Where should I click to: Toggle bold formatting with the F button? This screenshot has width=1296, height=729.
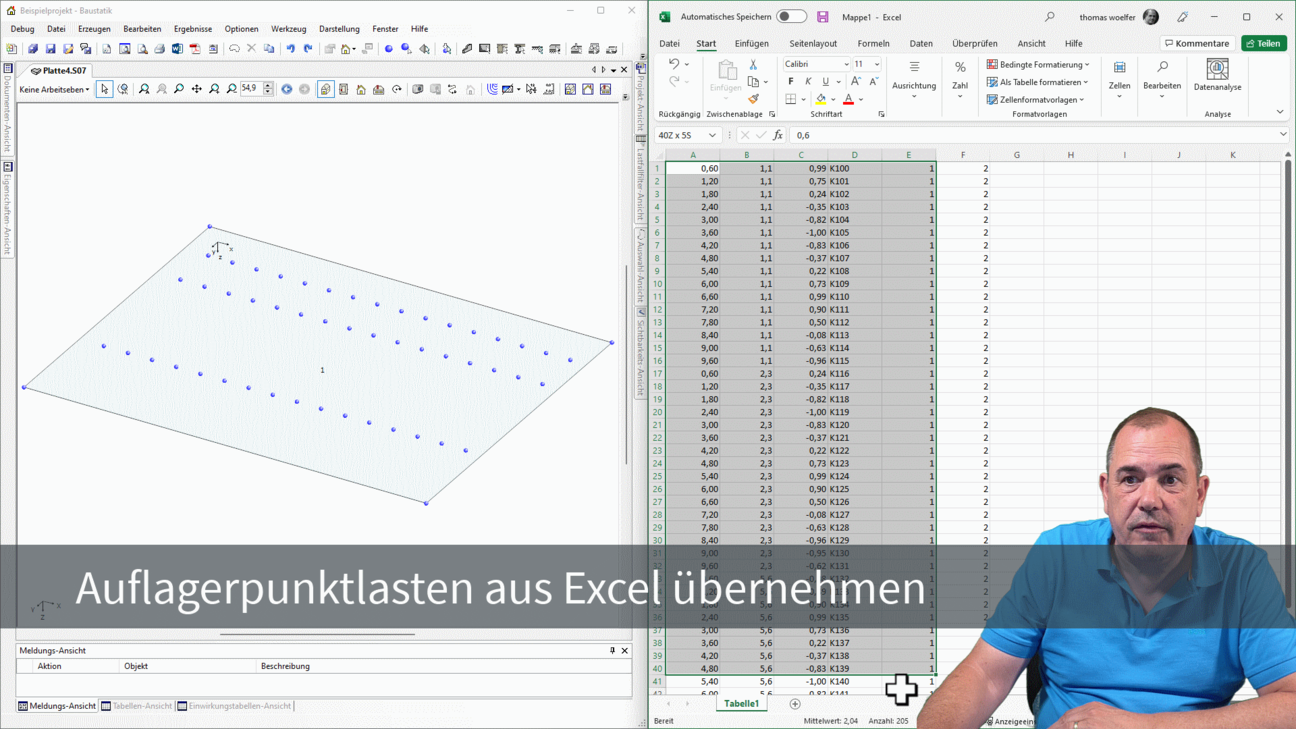pos(791,82)
